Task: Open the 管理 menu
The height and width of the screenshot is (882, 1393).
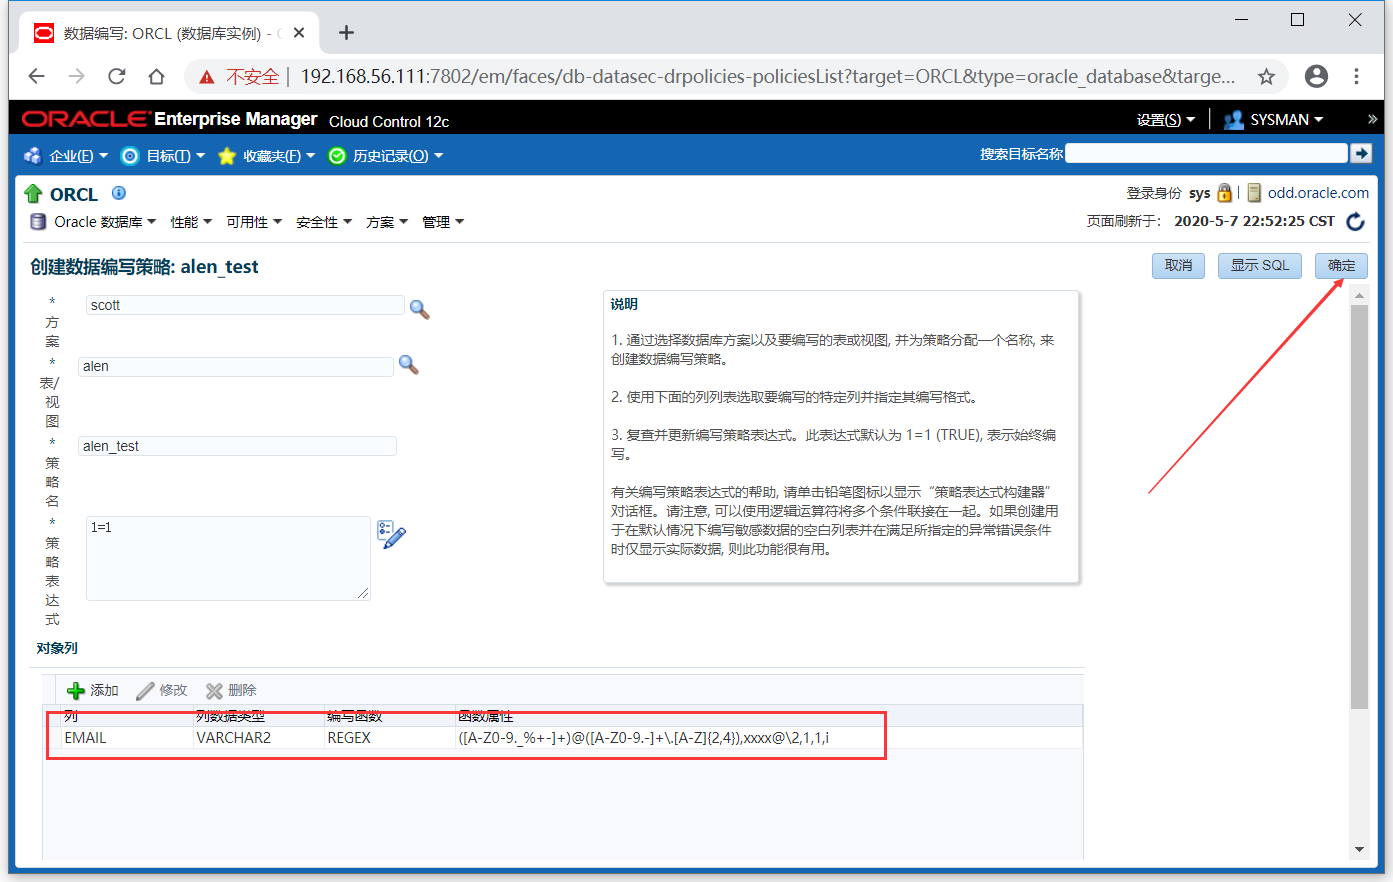Action: pos(443,222)
